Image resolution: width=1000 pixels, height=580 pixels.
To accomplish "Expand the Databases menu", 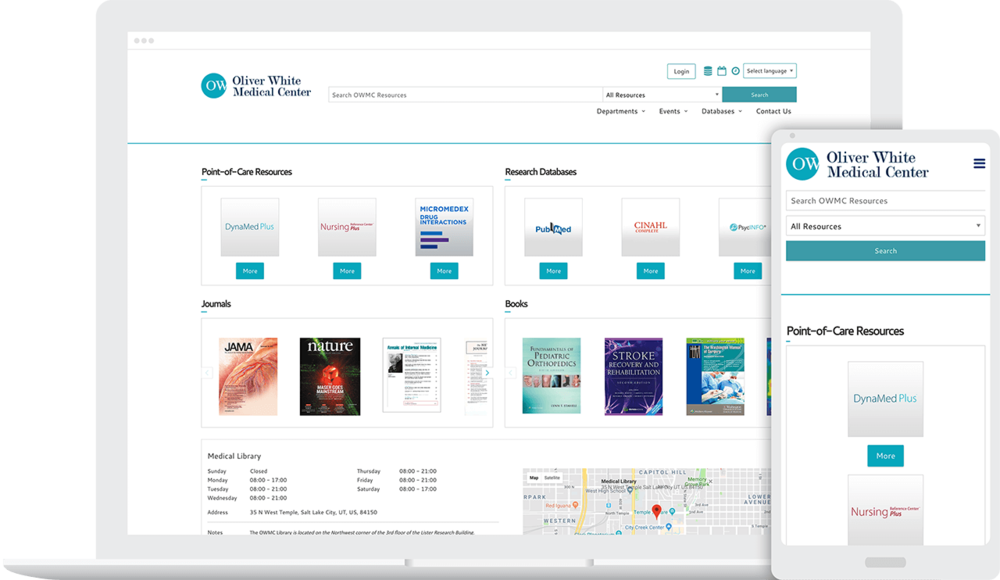I will (x=721, y=111).
